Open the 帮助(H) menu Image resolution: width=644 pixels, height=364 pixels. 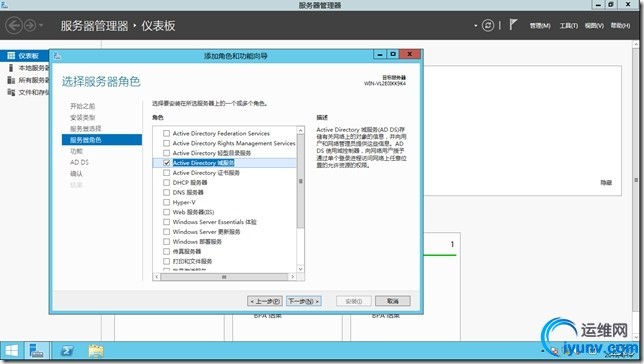click(x=620, y=25)
